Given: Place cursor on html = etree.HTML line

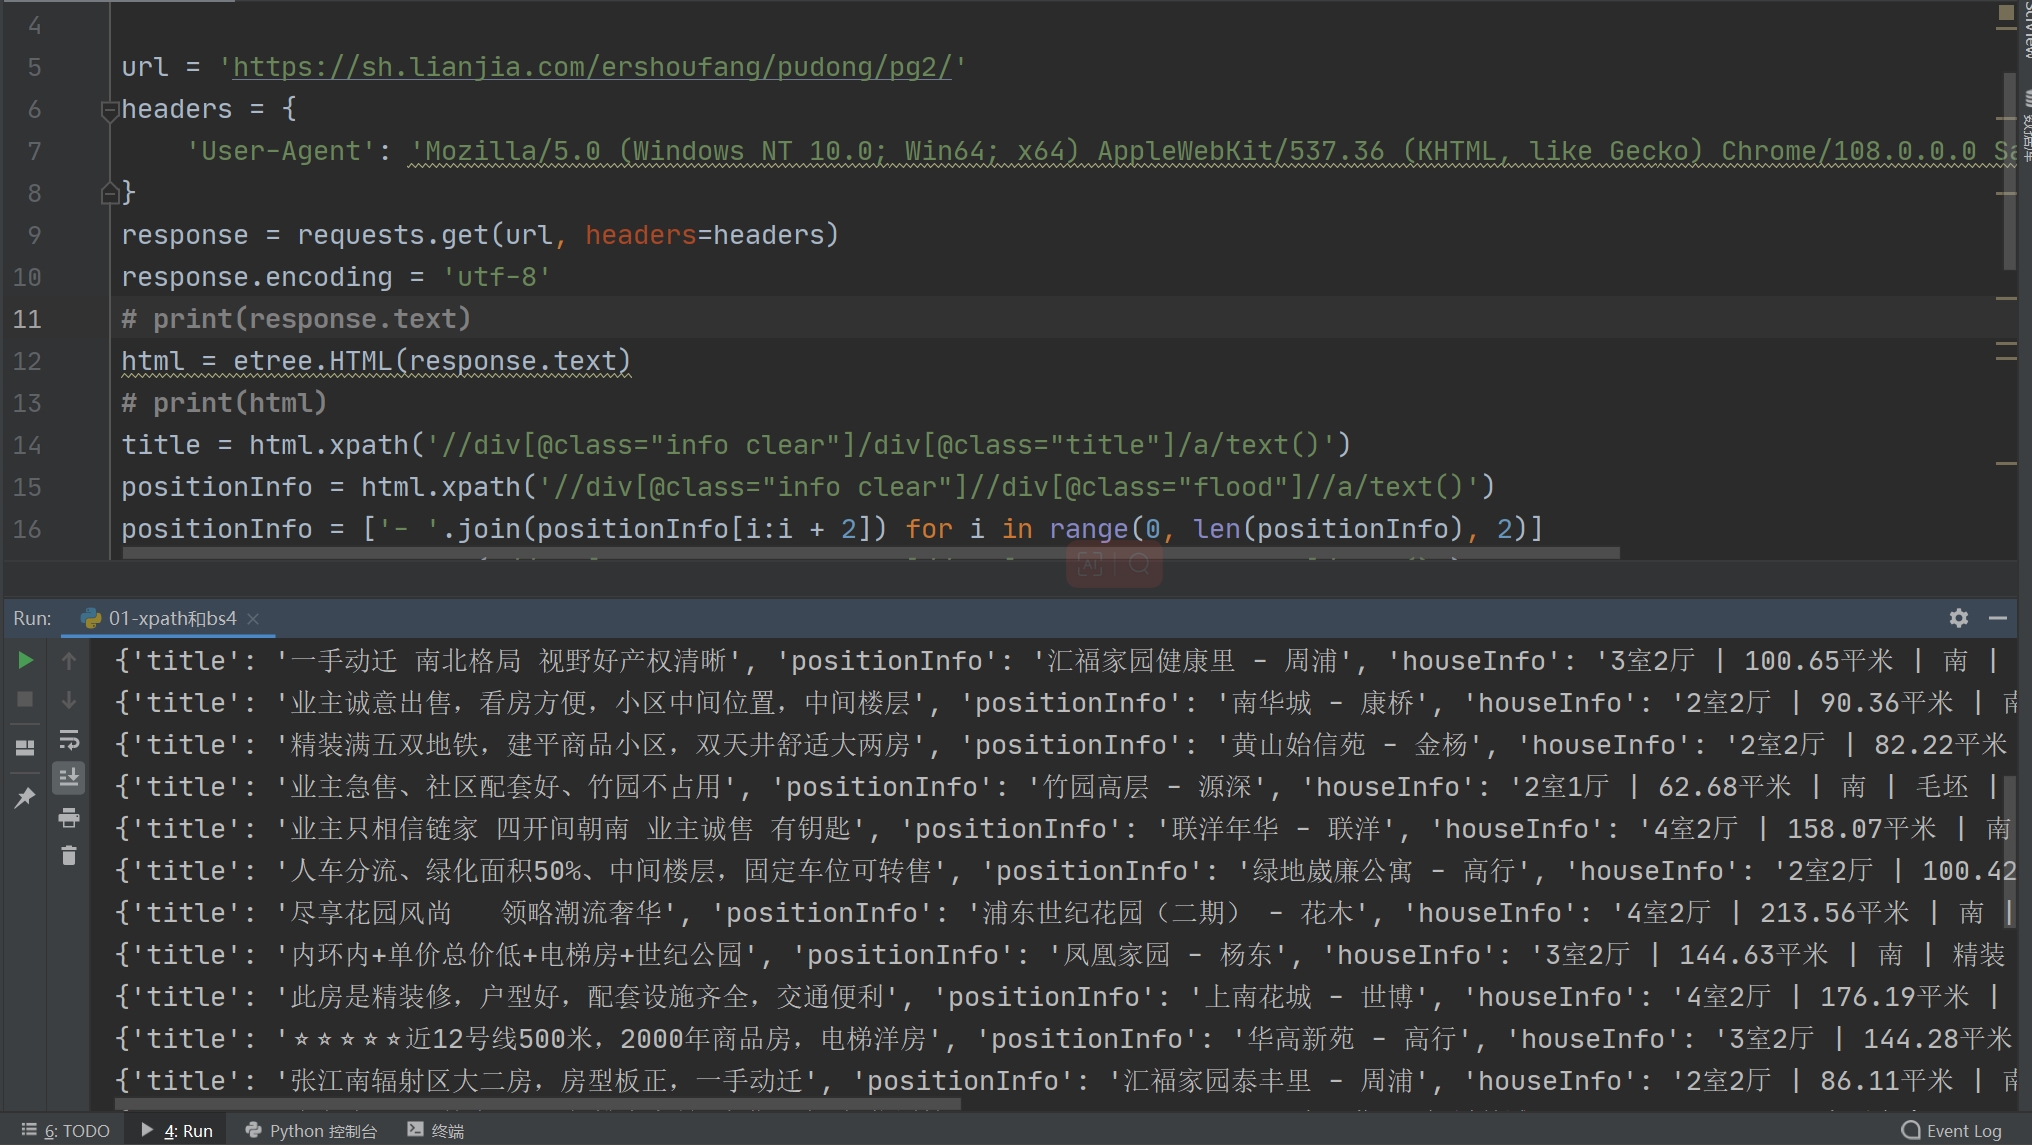Looking at the screenshot, I should pos(376,361).
